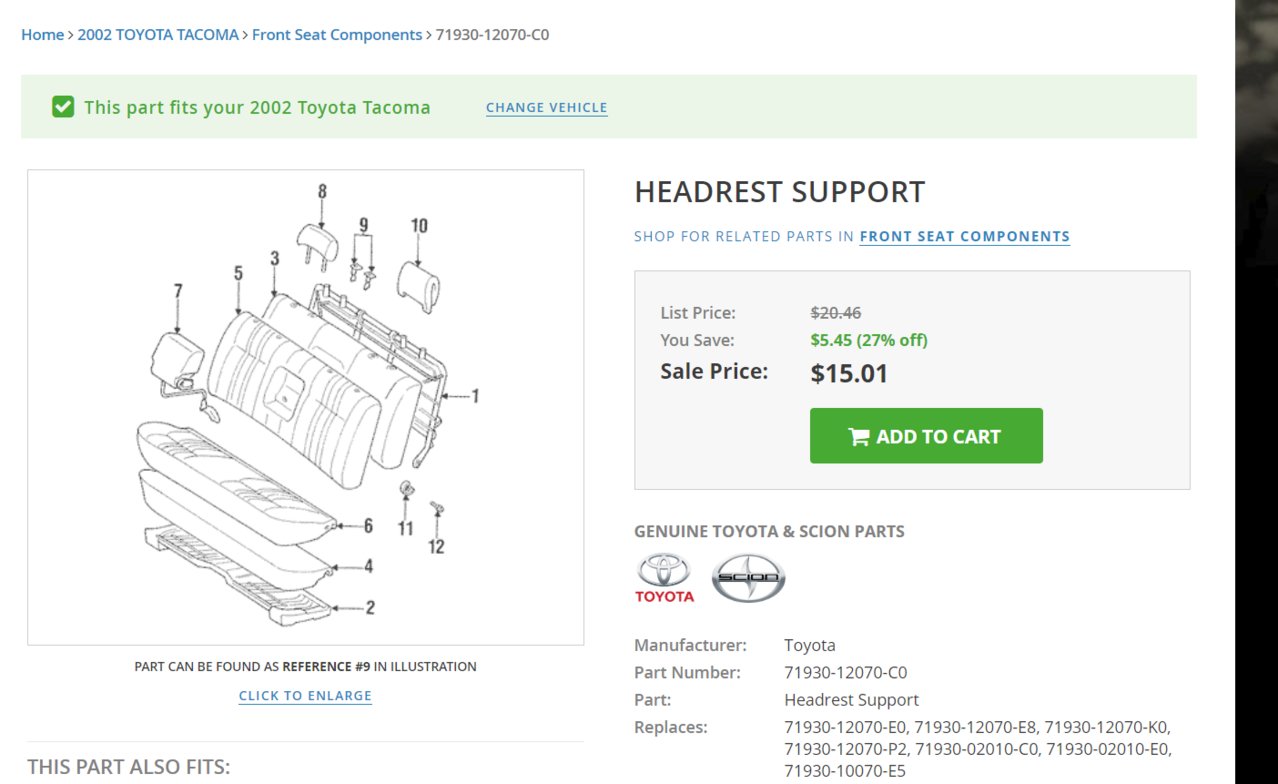Click the Toyota logo icon

click(x=664, y=578)
